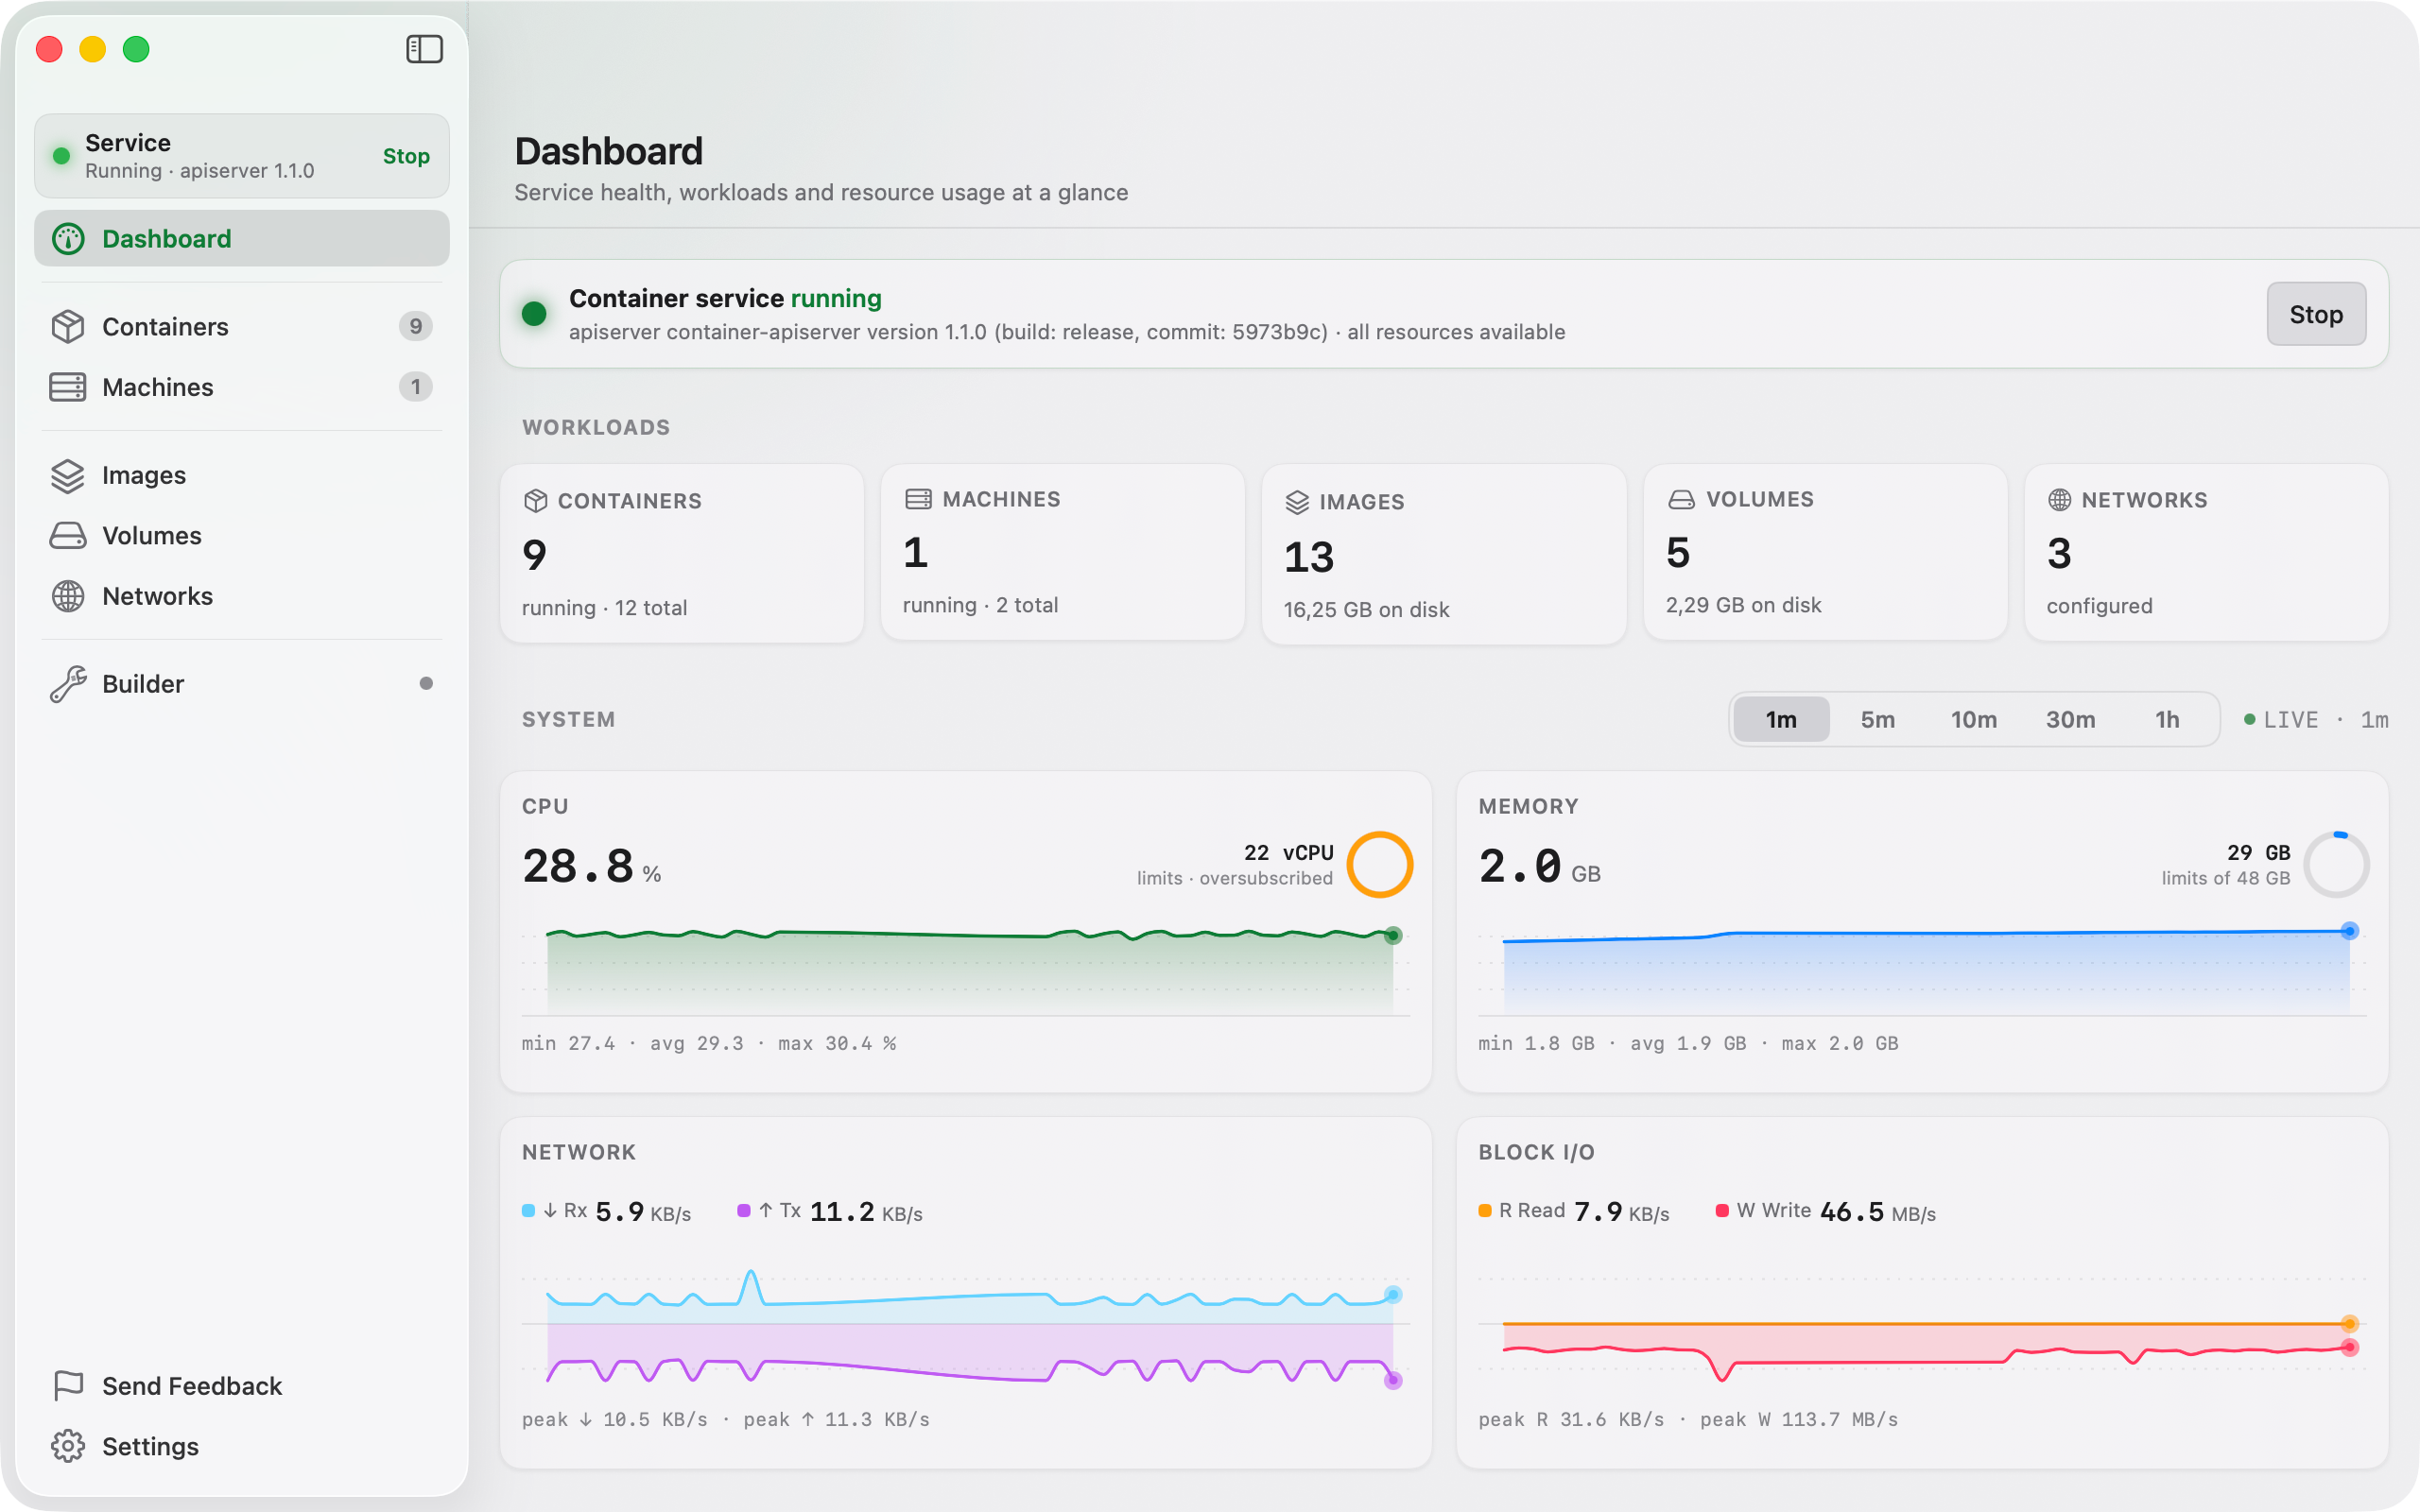Viewport: 2420px width, 1512px height.
Task: Click the cube icon on Containers workload card
Action: (x=536, y=501)
